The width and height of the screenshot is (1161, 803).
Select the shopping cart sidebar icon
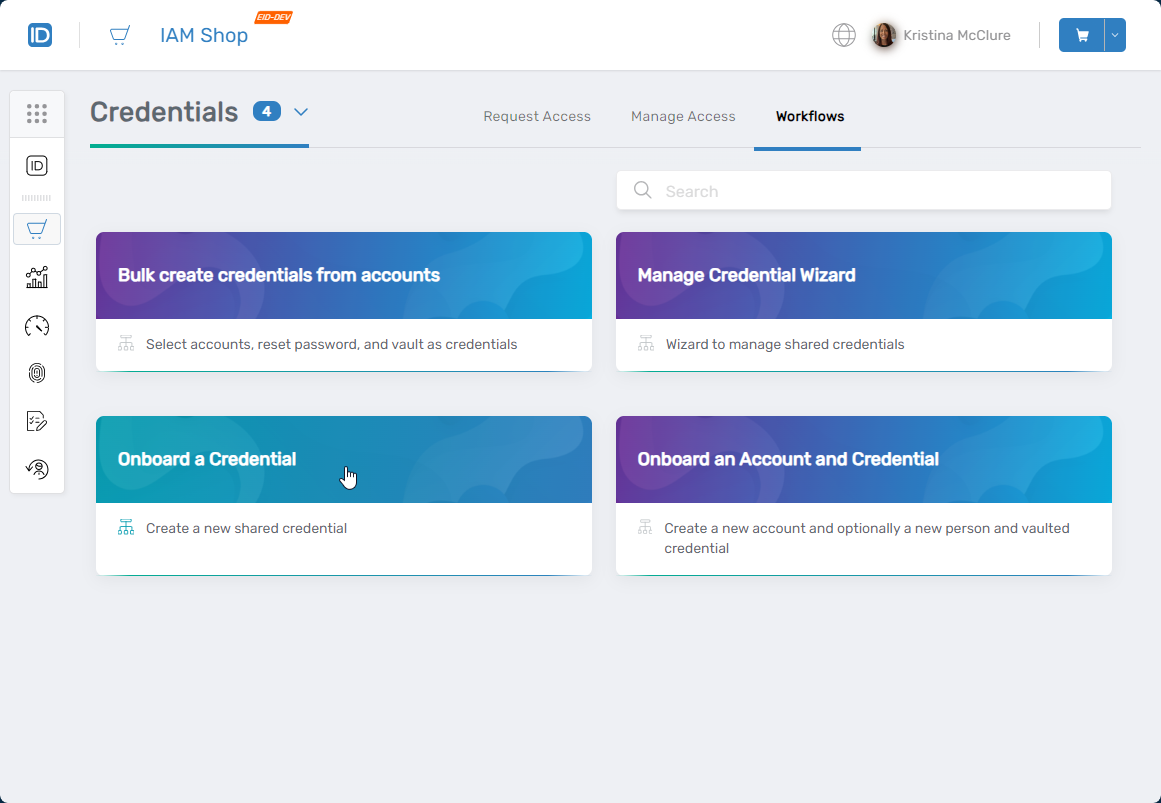[x=37, y=229]
